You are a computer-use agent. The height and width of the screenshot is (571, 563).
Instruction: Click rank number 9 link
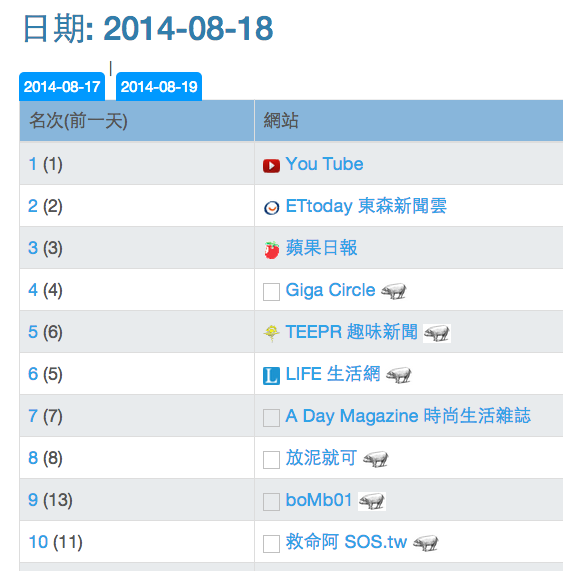33,500
